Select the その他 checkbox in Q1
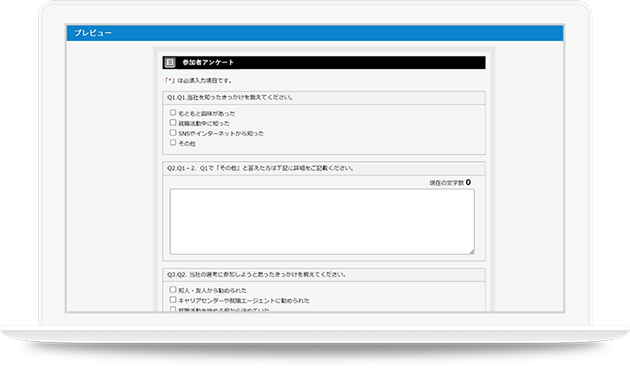 click(x=173, y=143)
